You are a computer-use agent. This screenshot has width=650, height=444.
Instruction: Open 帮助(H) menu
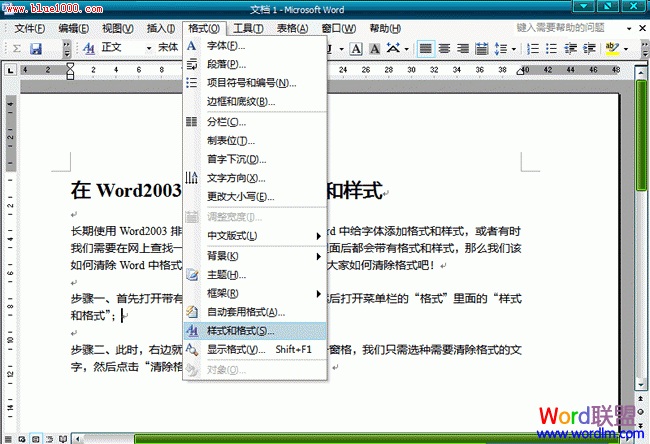pos(385,29)
